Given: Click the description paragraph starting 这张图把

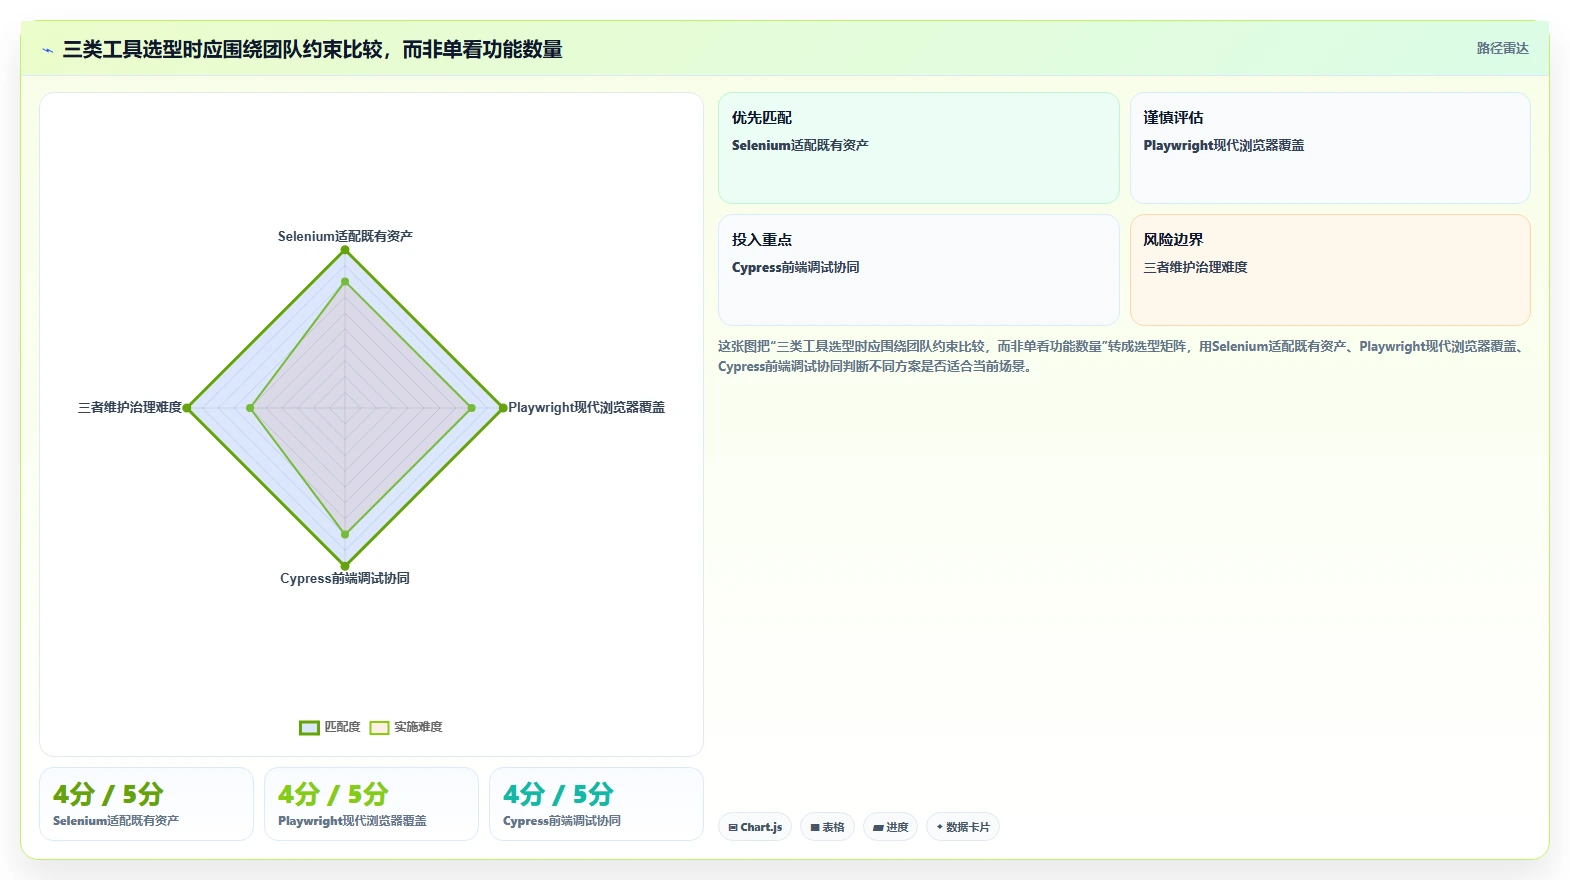Looking at the screenshot, I should tap(1122, 356).
